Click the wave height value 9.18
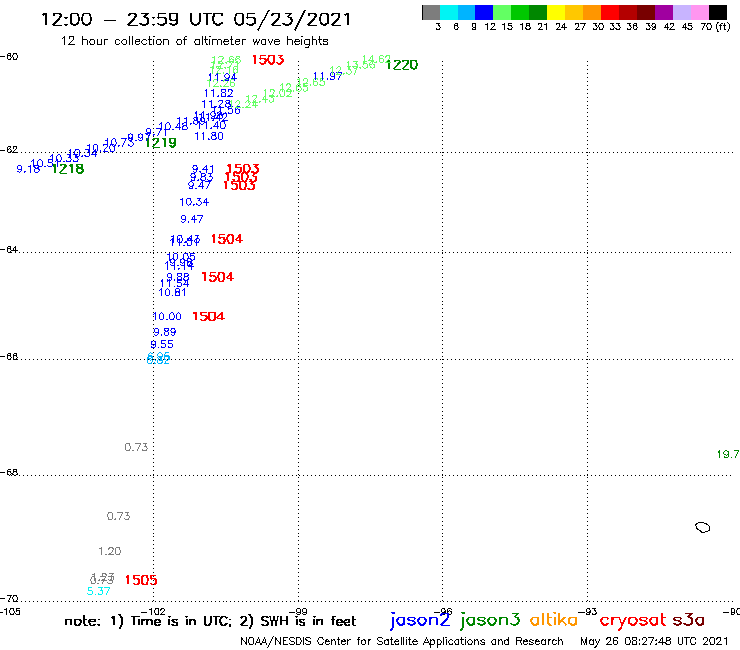The width and height of the screenshot is (740, 650). (28, 169)
